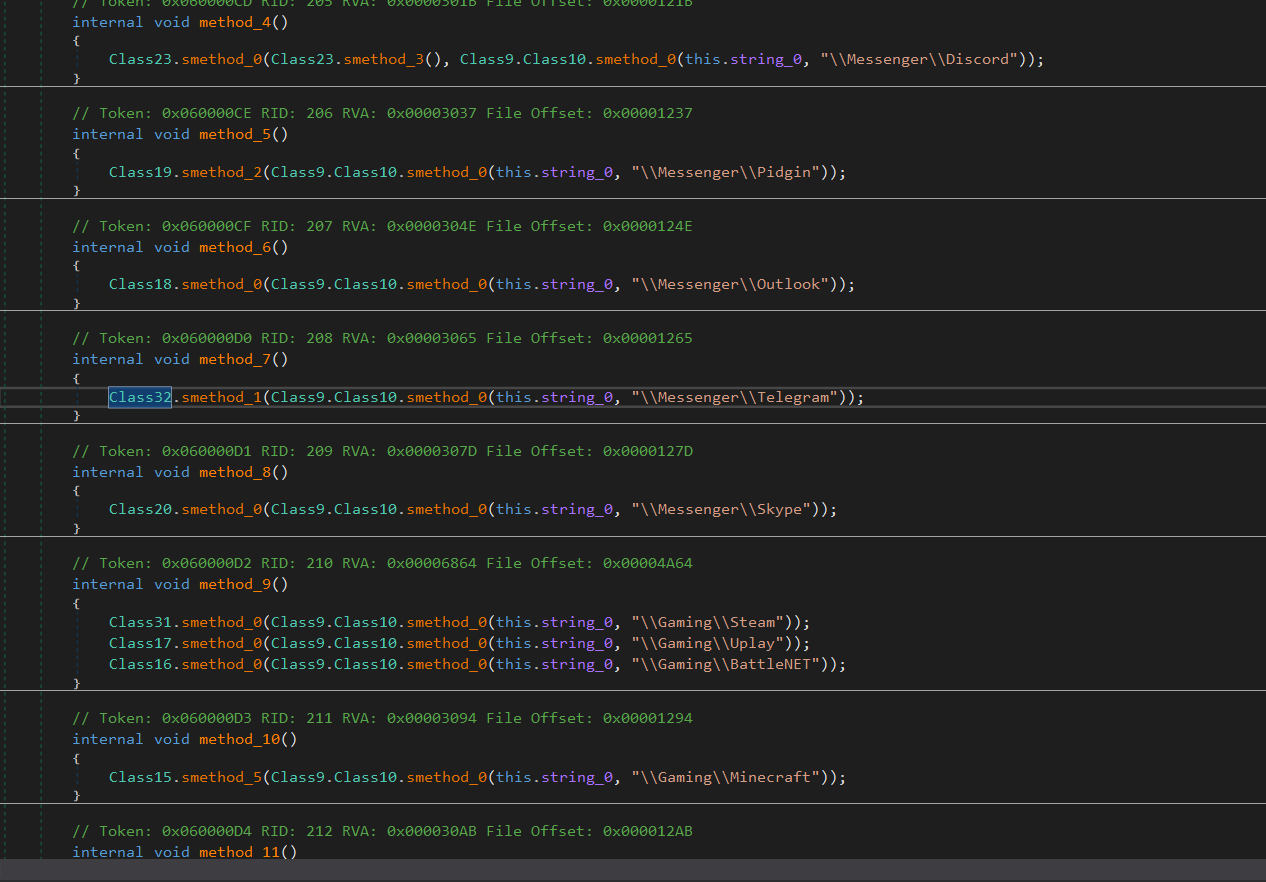Viewport: 1266px width, 882px height.
Task: Open the smethod_2 call on Class19
Action: [x=221, y=172]
